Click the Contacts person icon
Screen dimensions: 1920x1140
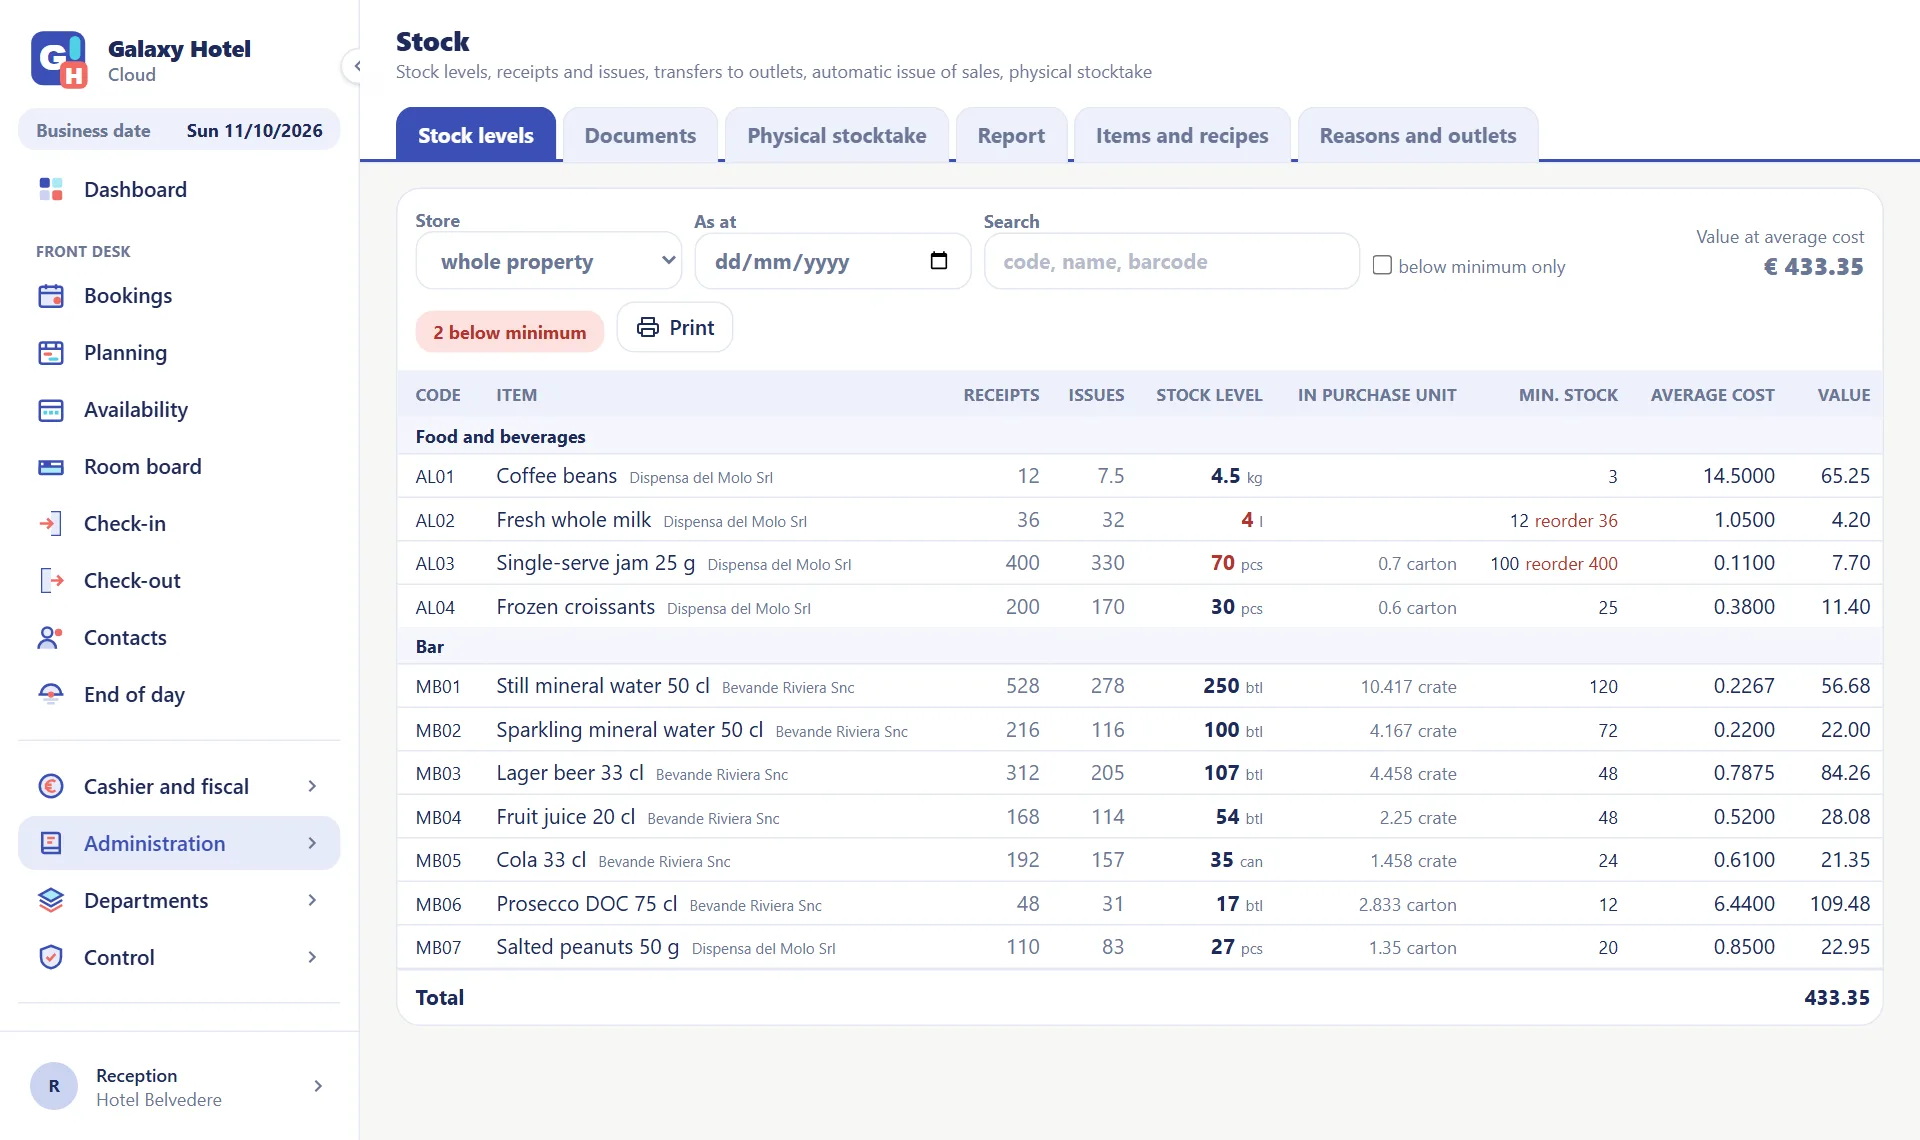coord(51,638)
